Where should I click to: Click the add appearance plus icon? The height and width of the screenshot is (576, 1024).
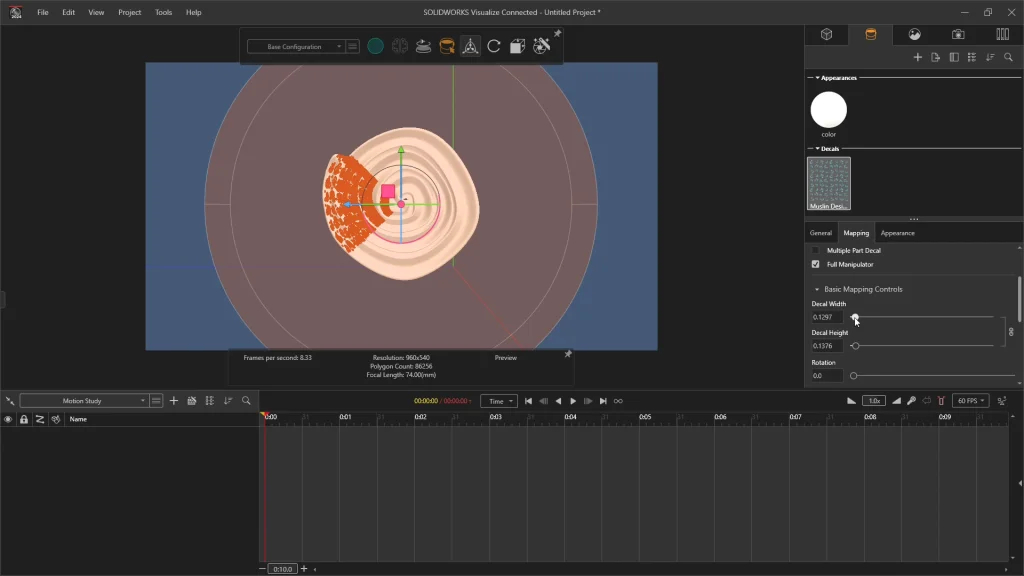[x=918, y=57]
